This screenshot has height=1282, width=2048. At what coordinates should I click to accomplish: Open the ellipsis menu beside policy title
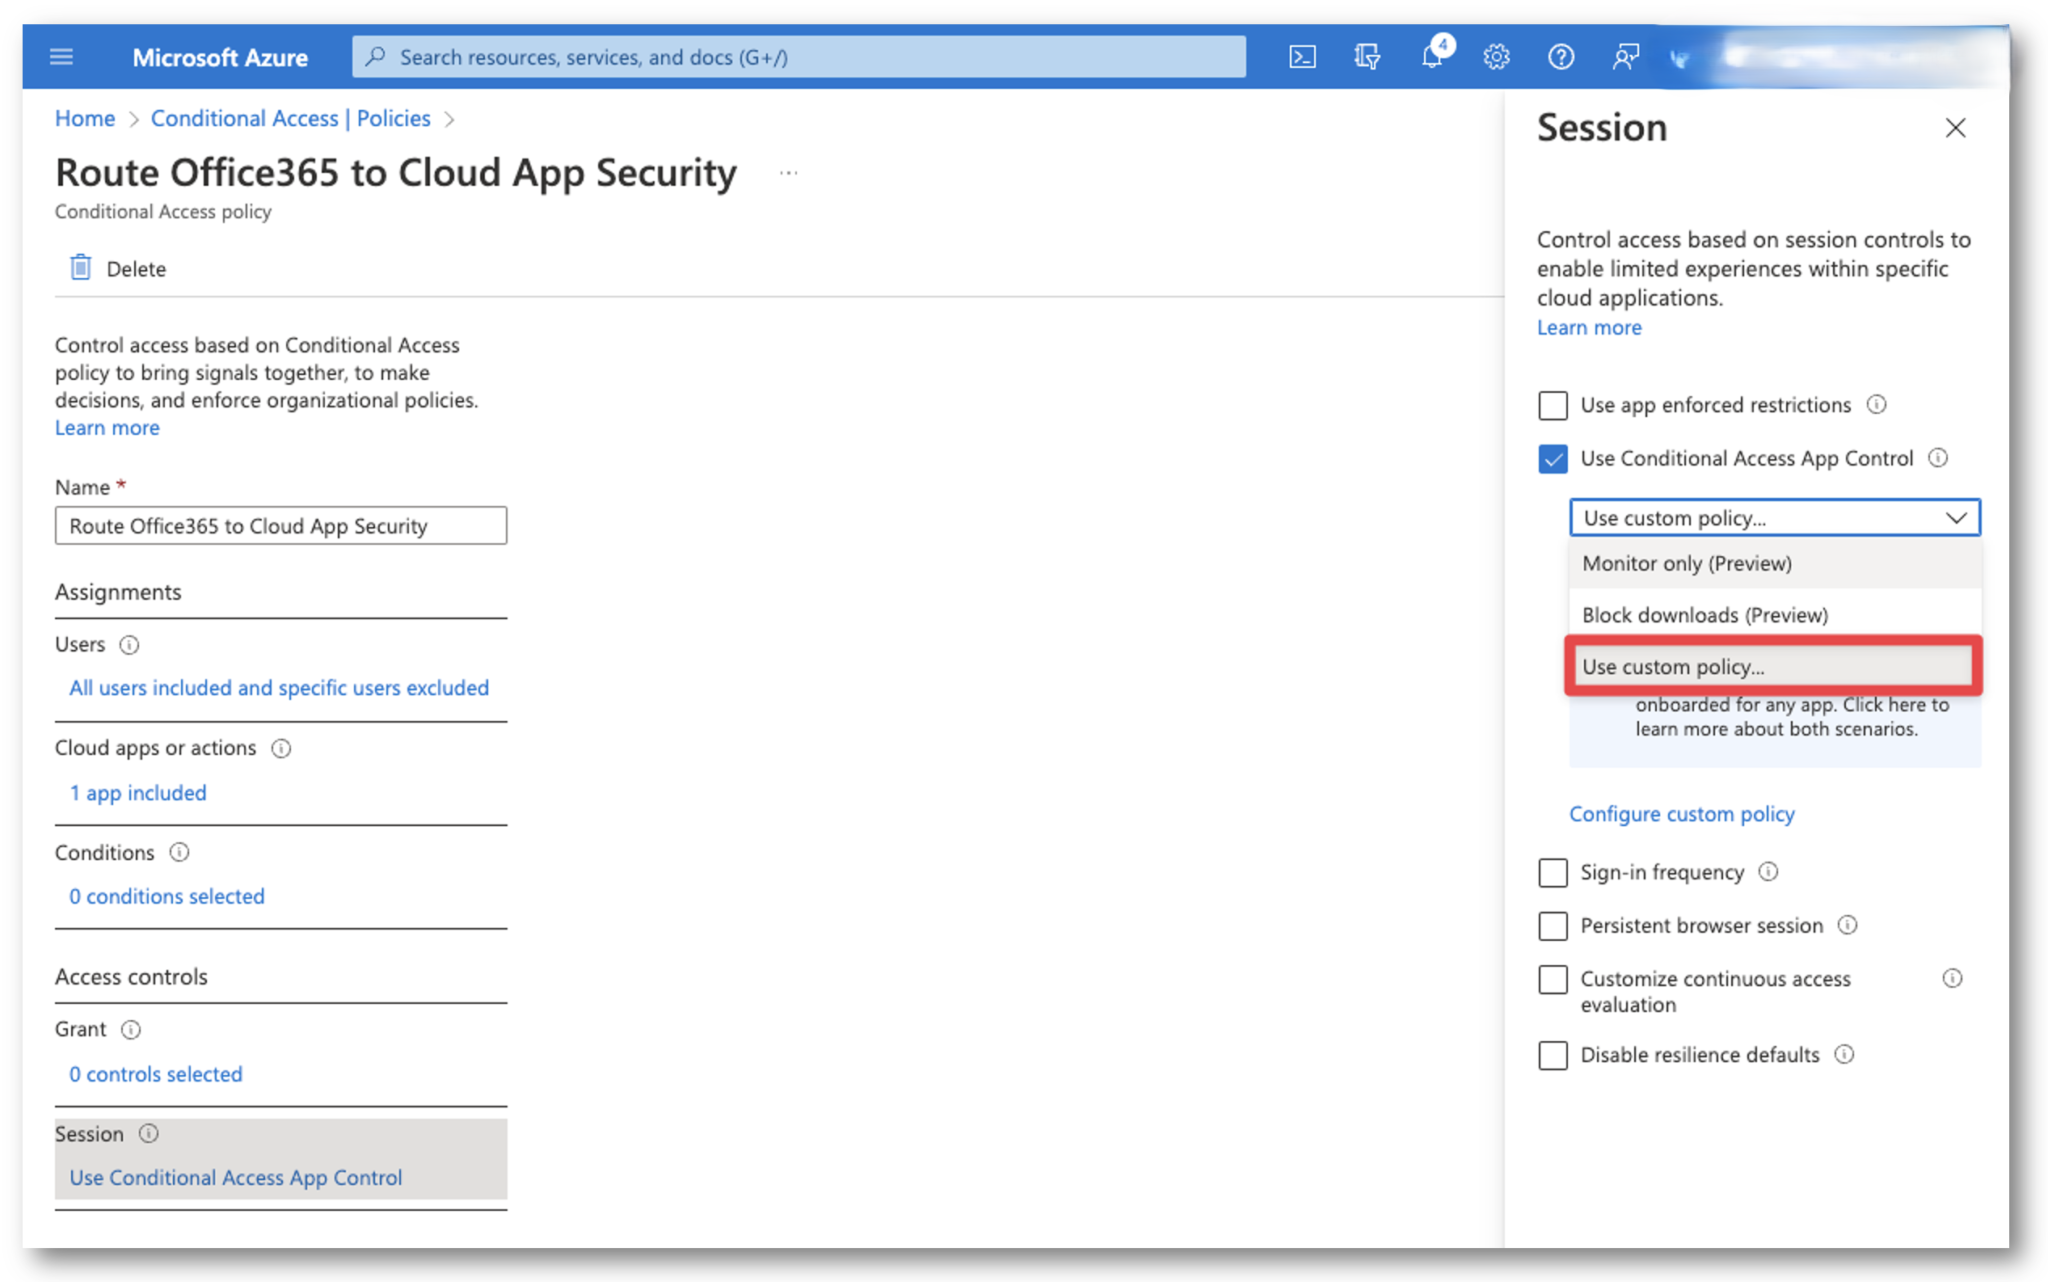pyautogui.click(x=788, y=173)
